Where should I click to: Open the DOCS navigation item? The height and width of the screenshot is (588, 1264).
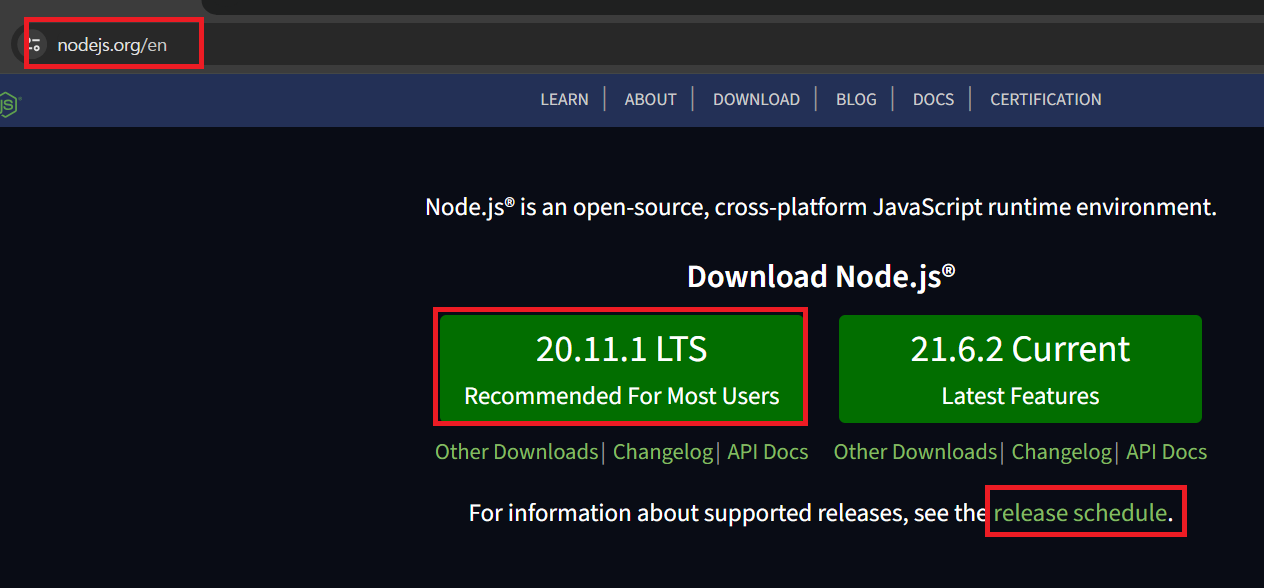(x=933, y=99)
